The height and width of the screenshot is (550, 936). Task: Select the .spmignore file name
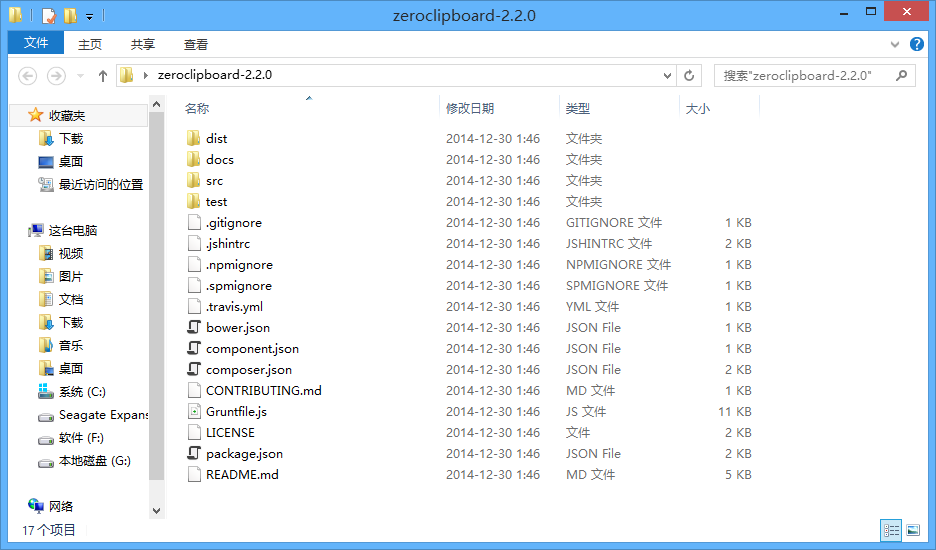[x=239, y=285]
